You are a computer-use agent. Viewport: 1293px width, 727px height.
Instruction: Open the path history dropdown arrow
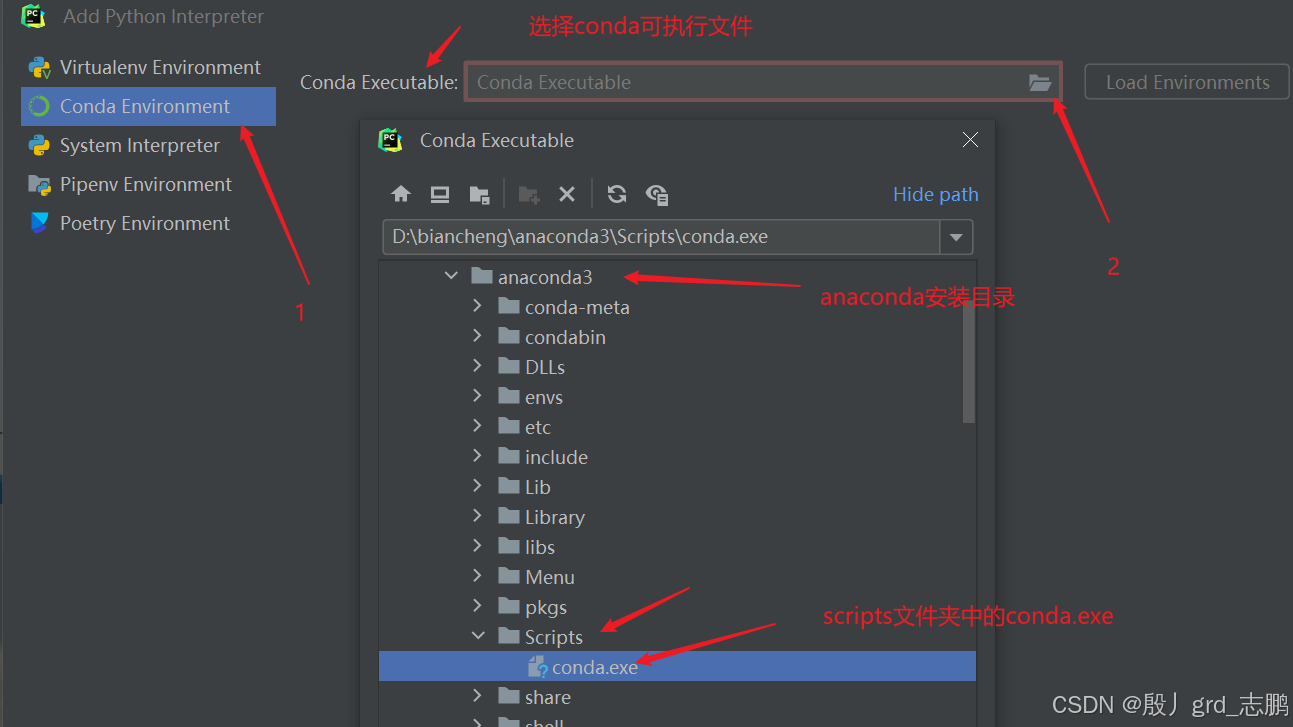pyautogui.click(x=956, y=237)
